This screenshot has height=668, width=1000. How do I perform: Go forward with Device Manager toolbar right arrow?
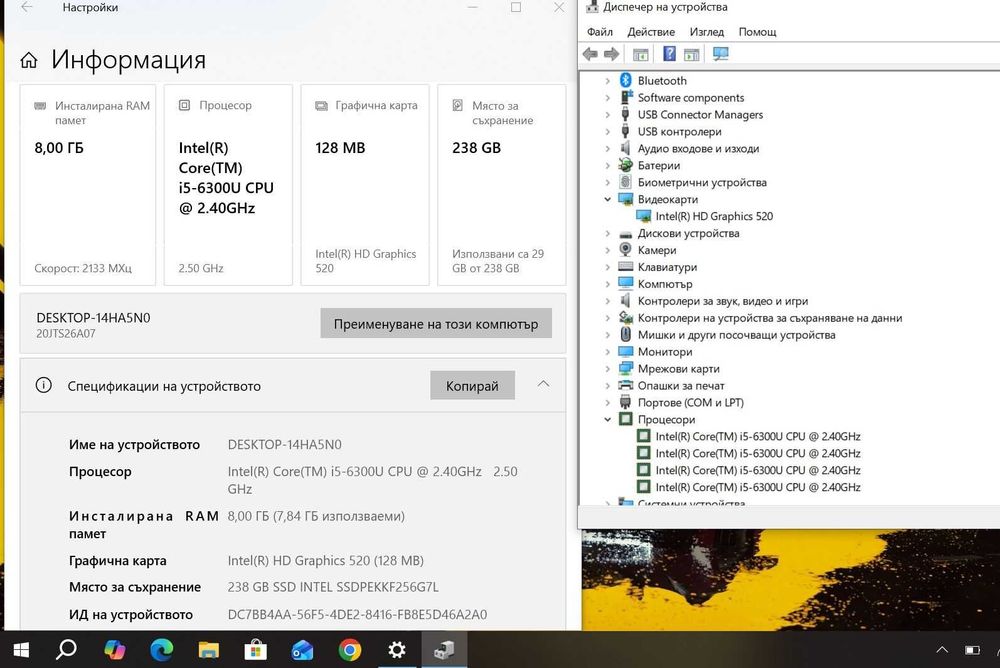[611, 54]
